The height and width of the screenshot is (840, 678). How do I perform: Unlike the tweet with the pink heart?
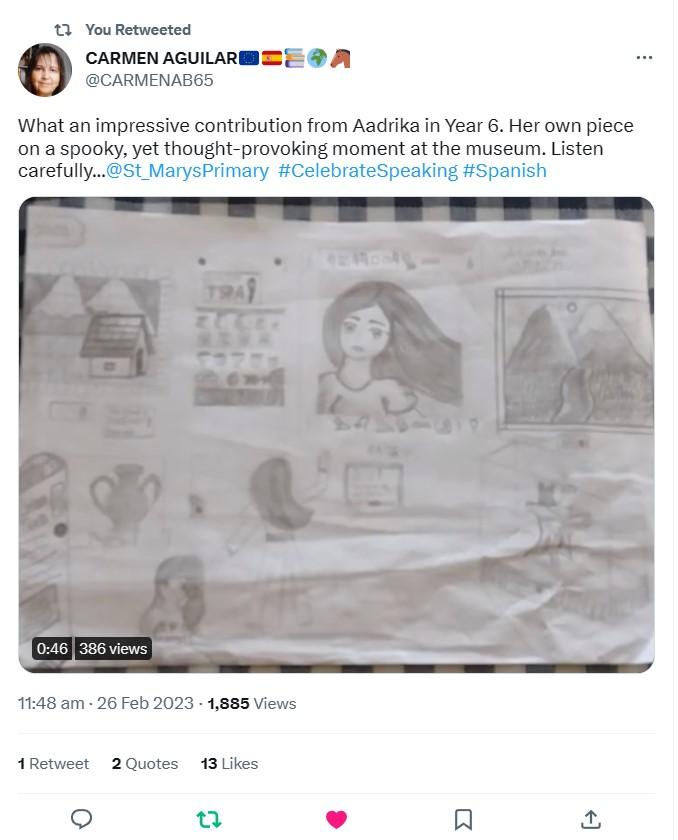coord(336,820)
